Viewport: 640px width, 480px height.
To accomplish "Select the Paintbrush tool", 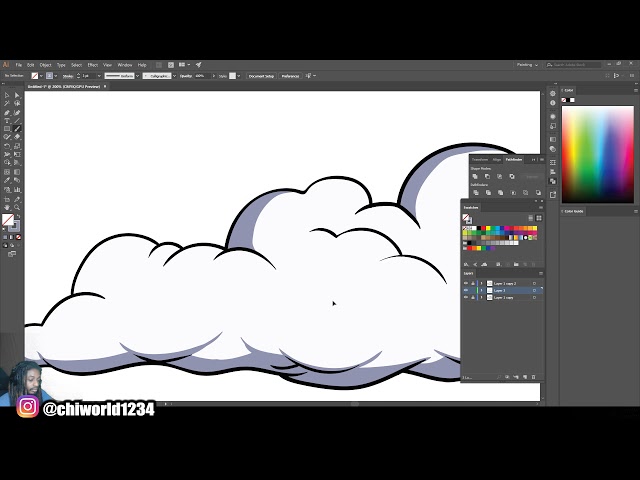I will 17,129.
